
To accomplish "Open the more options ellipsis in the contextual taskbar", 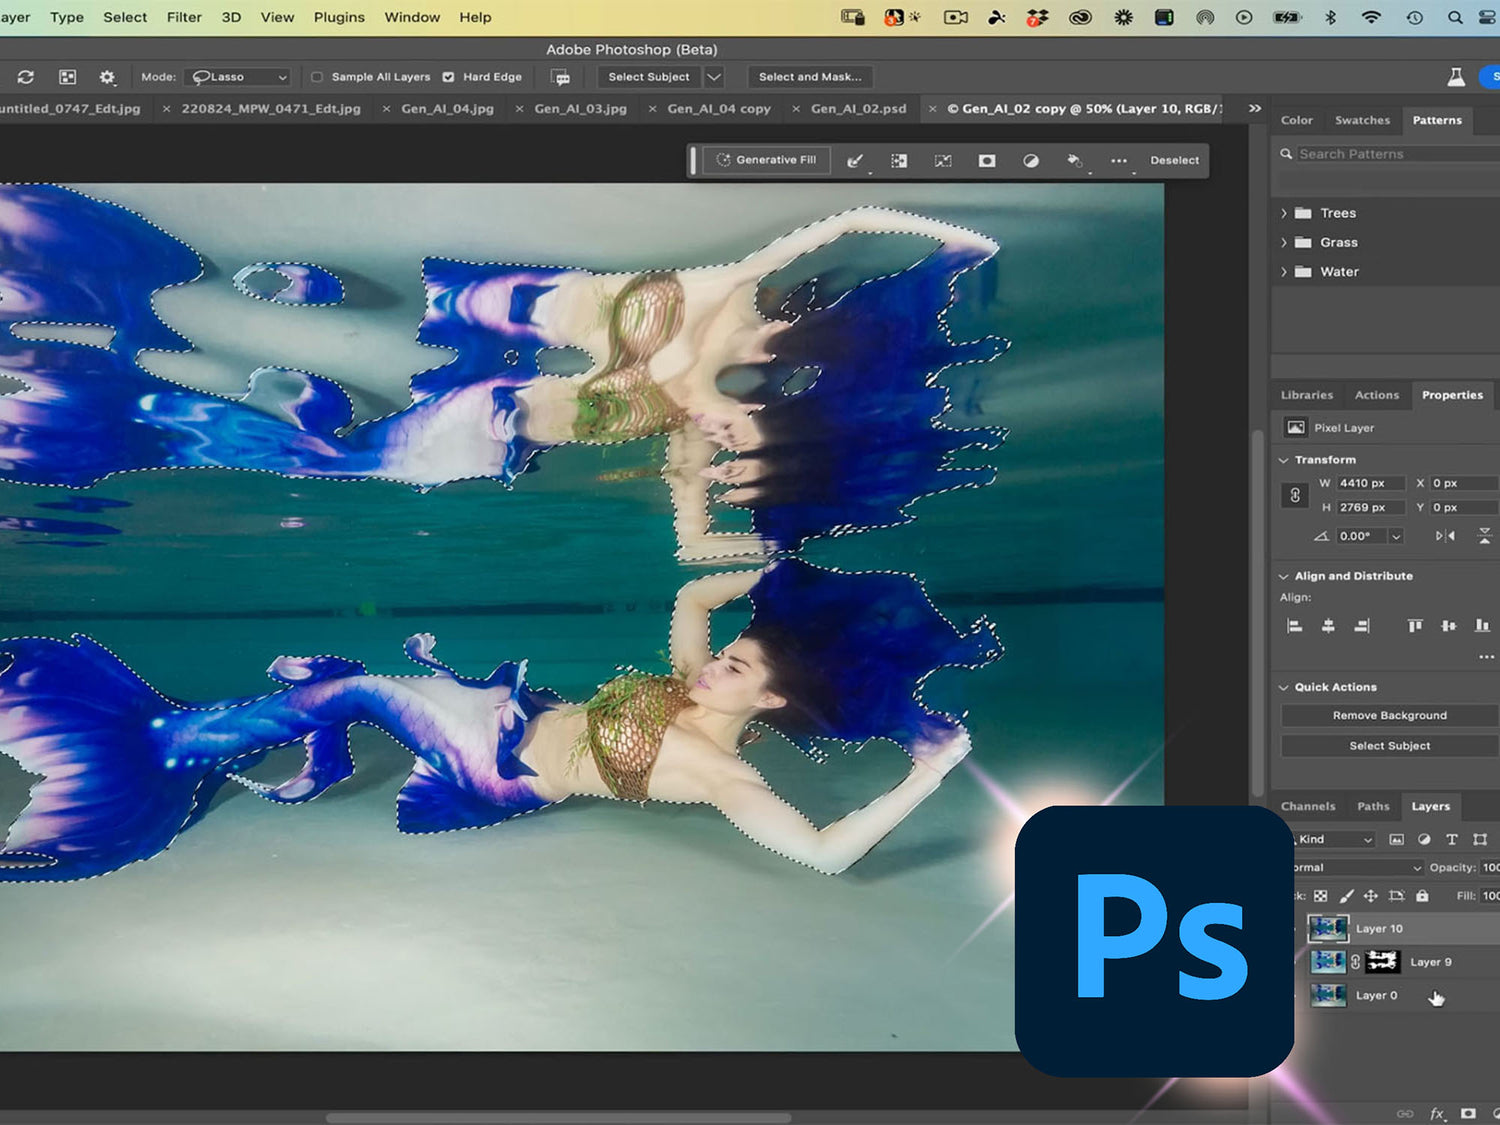I will [1119, 160].
